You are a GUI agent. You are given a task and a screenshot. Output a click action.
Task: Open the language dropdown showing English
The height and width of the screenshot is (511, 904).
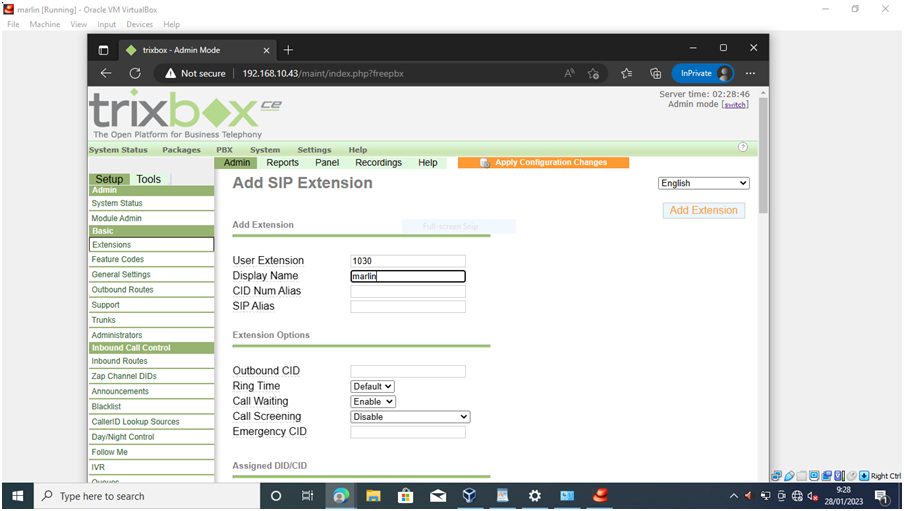point(703,183)
